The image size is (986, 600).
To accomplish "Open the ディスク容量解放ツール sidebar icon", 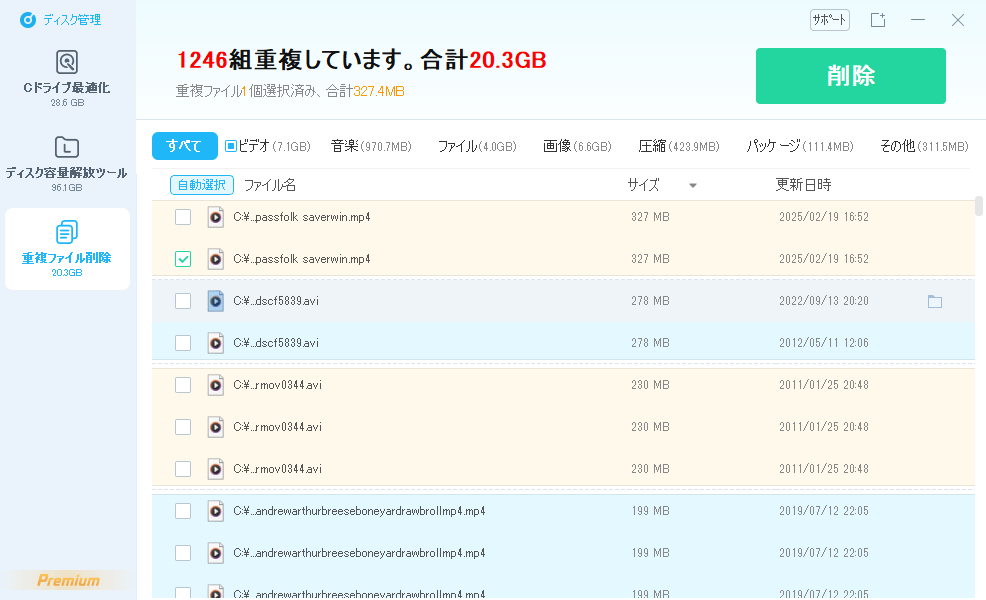I will coord(67,147).
